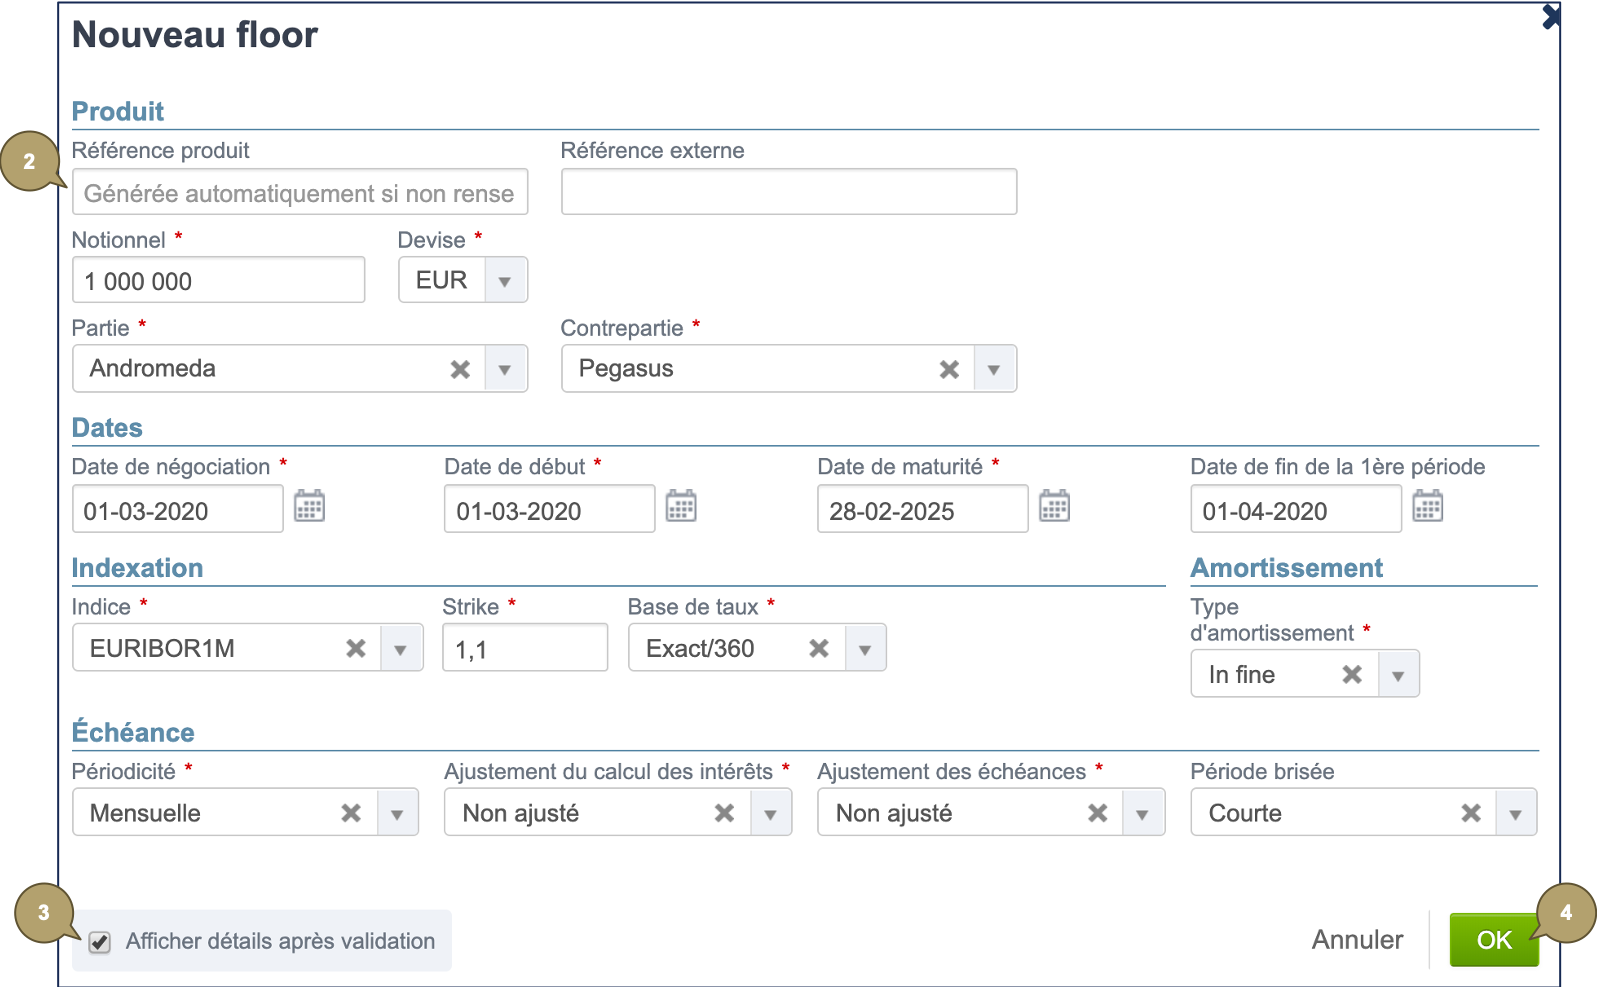This screenshot has width=1597, height=987.
Task: Expand the Type d'amortissement dropdown
Action: [x=1398, y=675]
